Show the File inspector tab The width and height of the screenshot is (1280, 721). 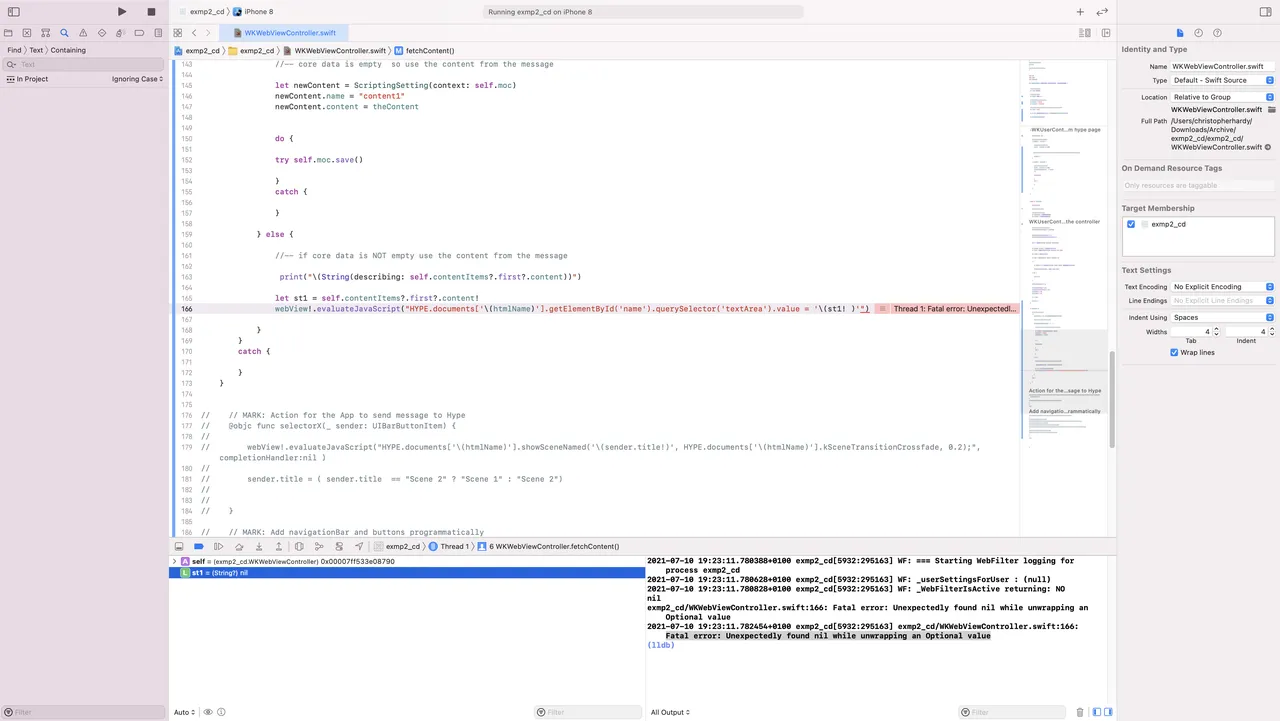(x=1180, y=33)
